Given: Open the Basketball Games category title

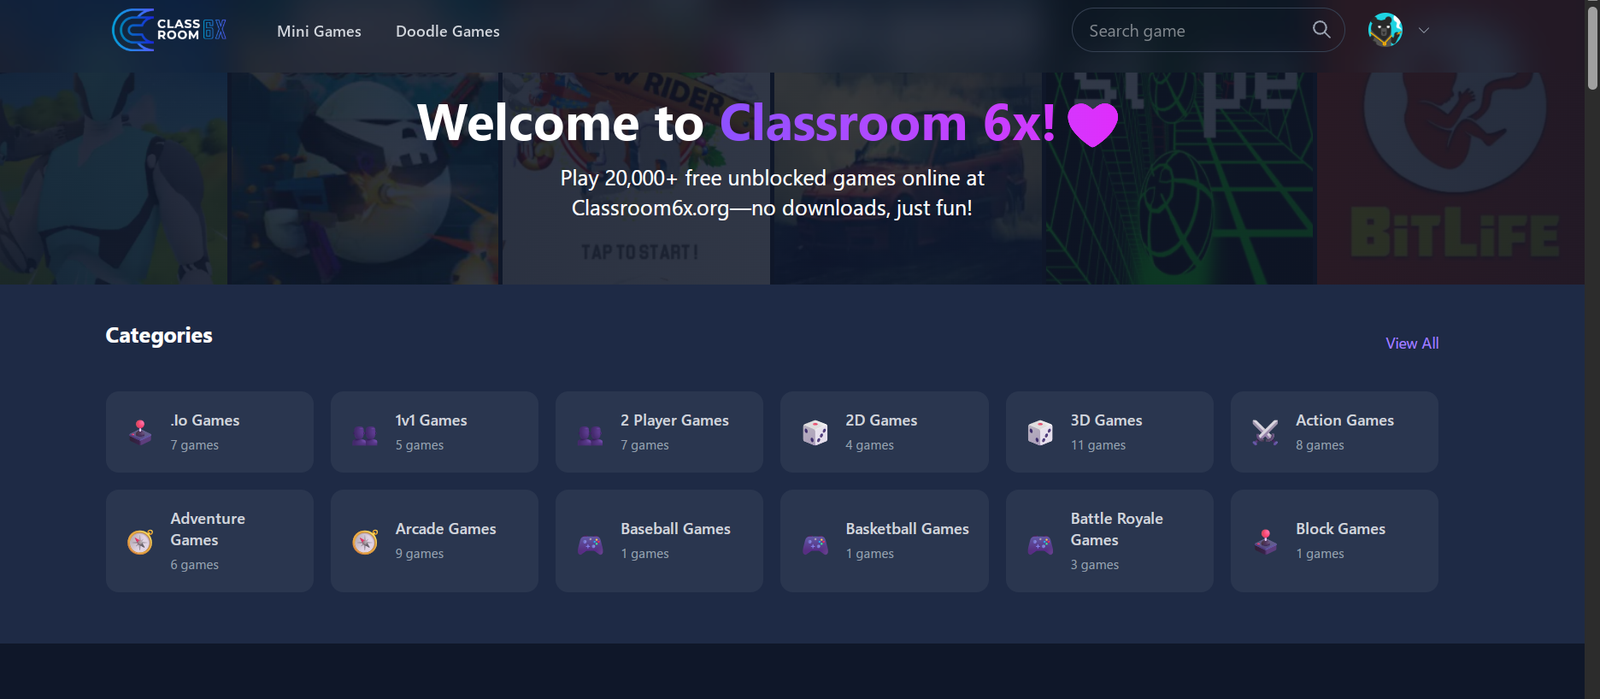Looking at the screenshot, I should pyautogui.click(x=907, y=528).
